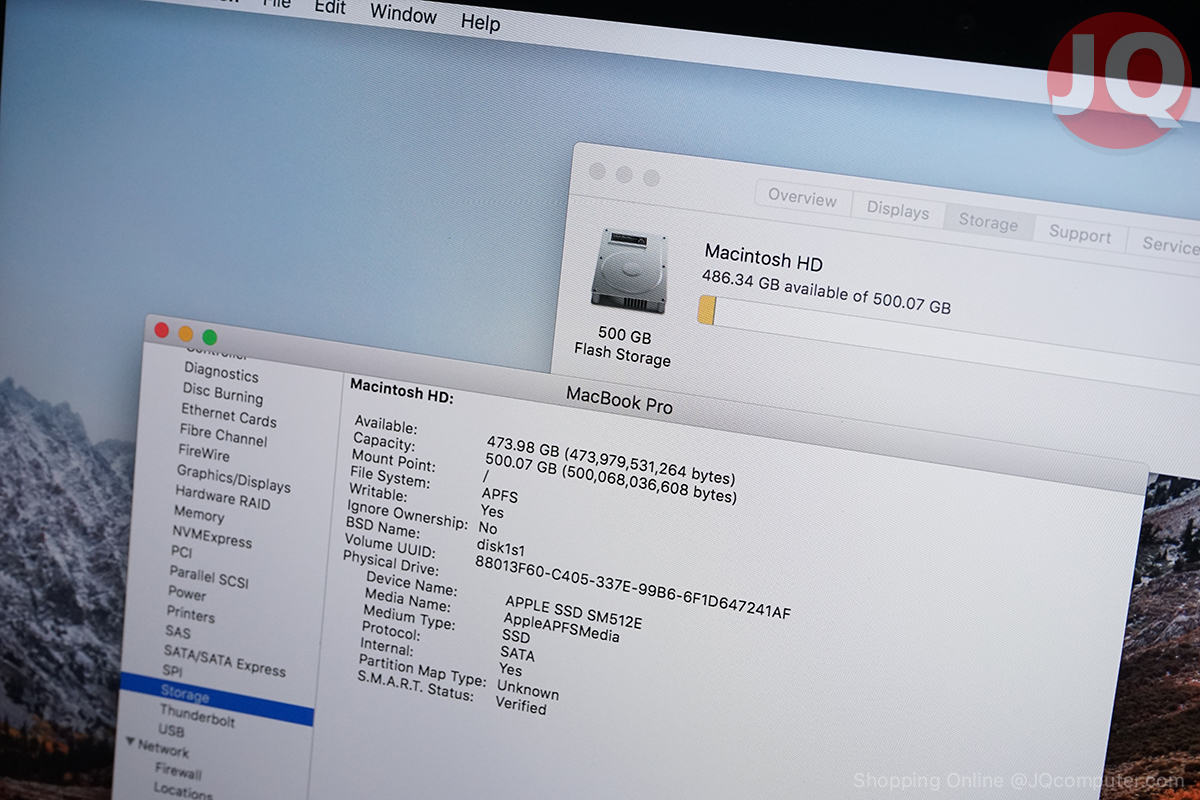Minimize the System Information window
Image resolution: width=1200 pixels, height=800 pixels.
coord(185,333)
